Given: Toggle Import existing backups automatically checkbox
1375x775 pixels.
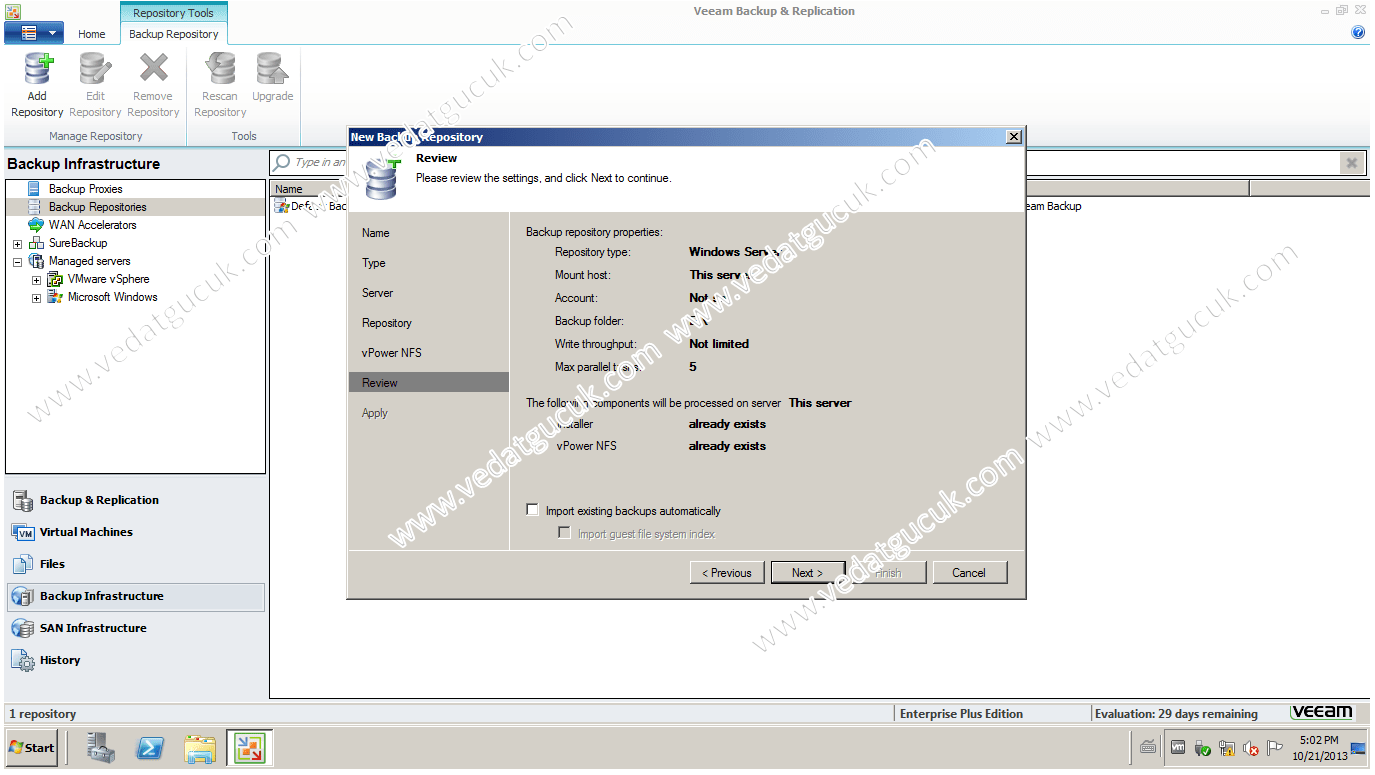Looking at the screenshot, I should pos(532,510).
